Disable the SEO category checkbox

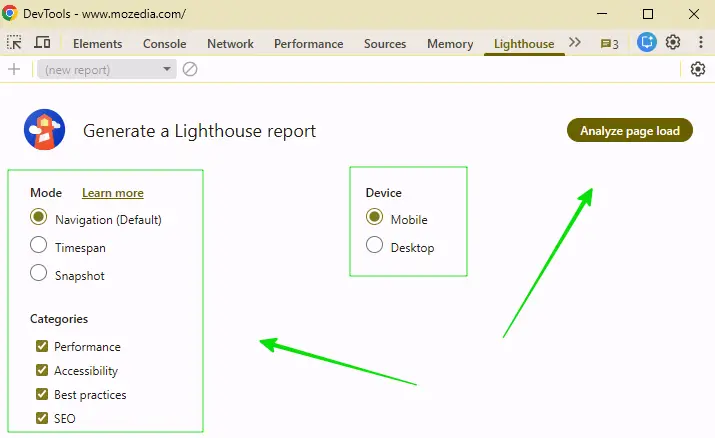tap(42, 419)
